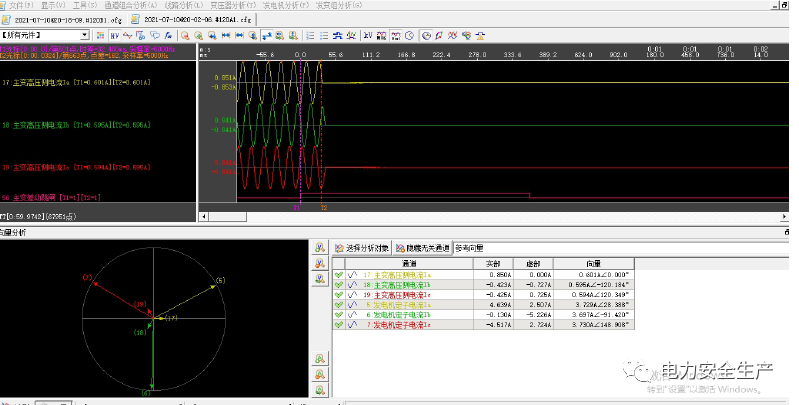Uncheck the 主变高压侧电流Ib channel
Image resolution: width=799 pixels, height=405 pixels.
(339, 285)
